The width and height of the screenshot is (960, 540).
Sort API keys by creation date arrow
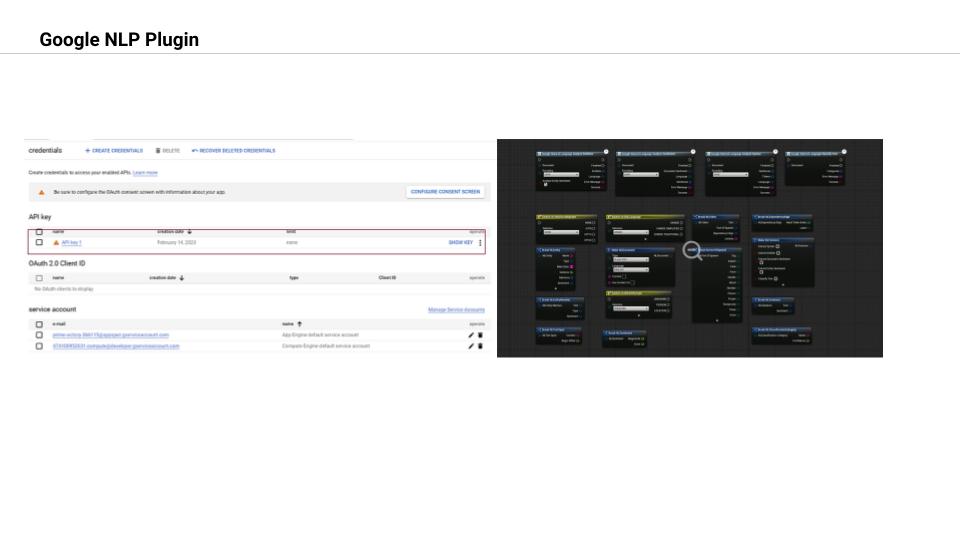(x=190, y=231)
